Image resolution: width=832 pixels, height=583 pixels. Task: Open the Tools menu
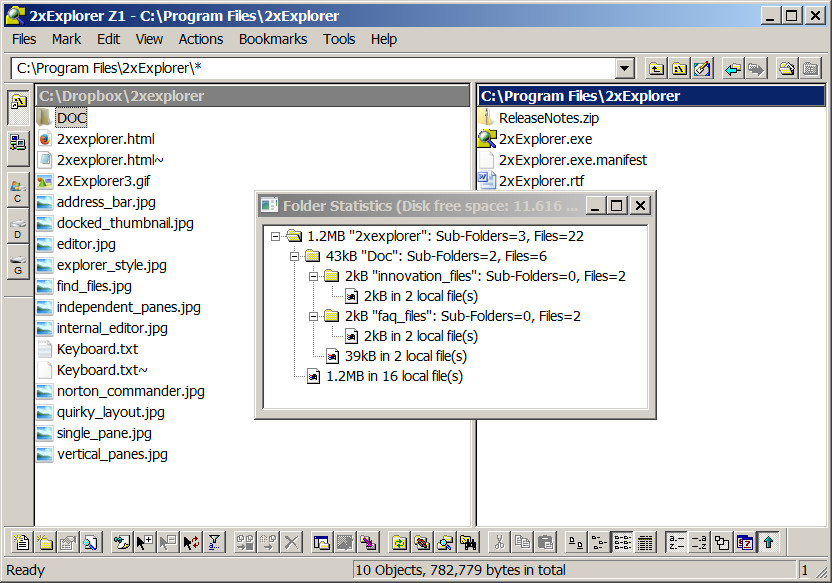tap(339, 39)
